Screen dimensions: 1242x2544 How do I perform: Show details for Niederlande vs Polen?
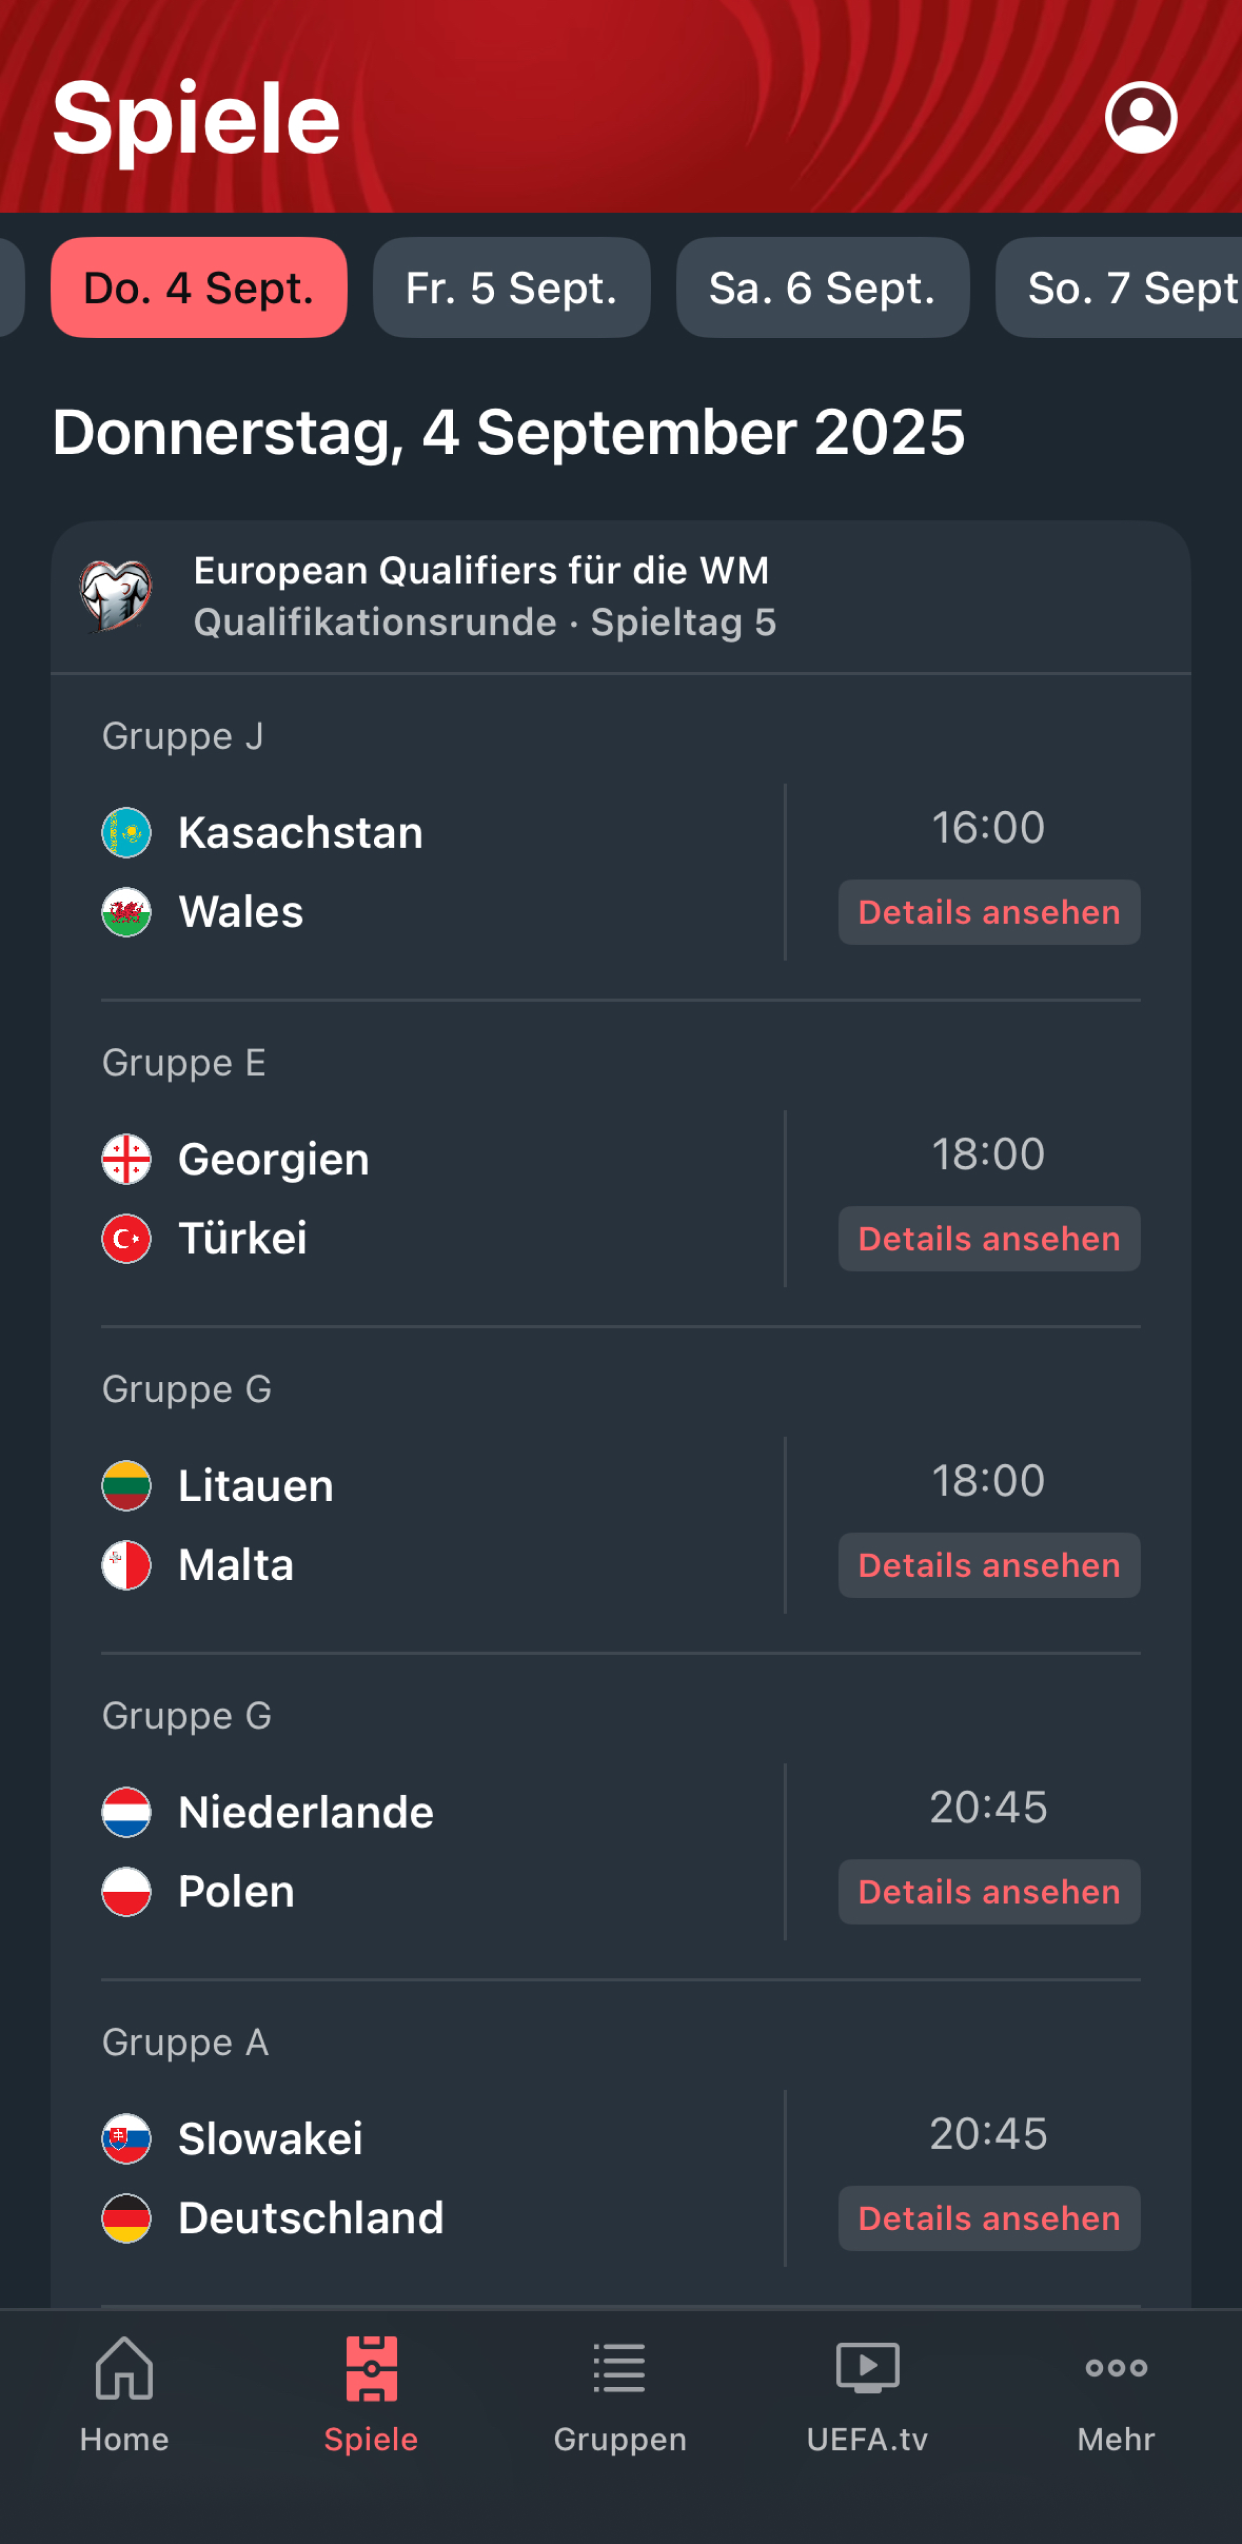[989, 1892]
